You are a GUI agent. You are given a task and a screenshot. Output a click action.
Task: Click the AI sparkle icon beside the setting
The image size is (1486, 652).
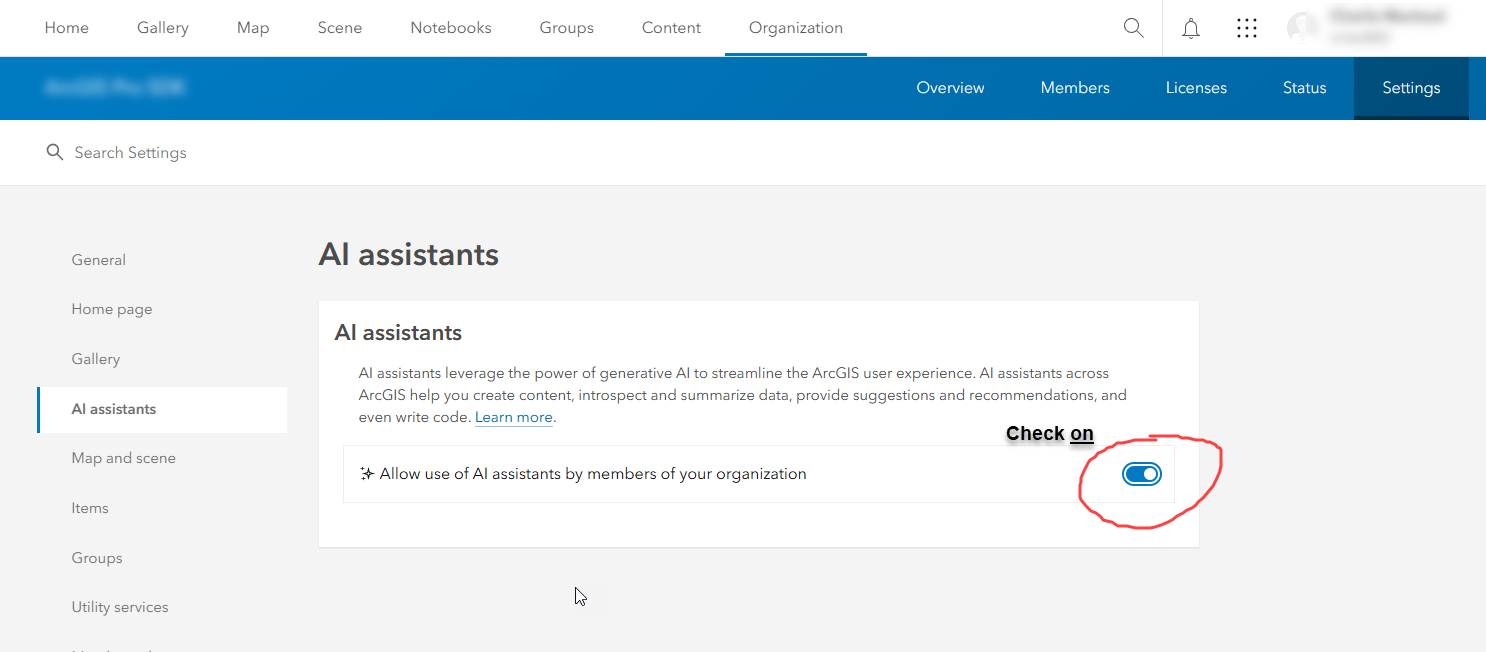tap(365, 473)
